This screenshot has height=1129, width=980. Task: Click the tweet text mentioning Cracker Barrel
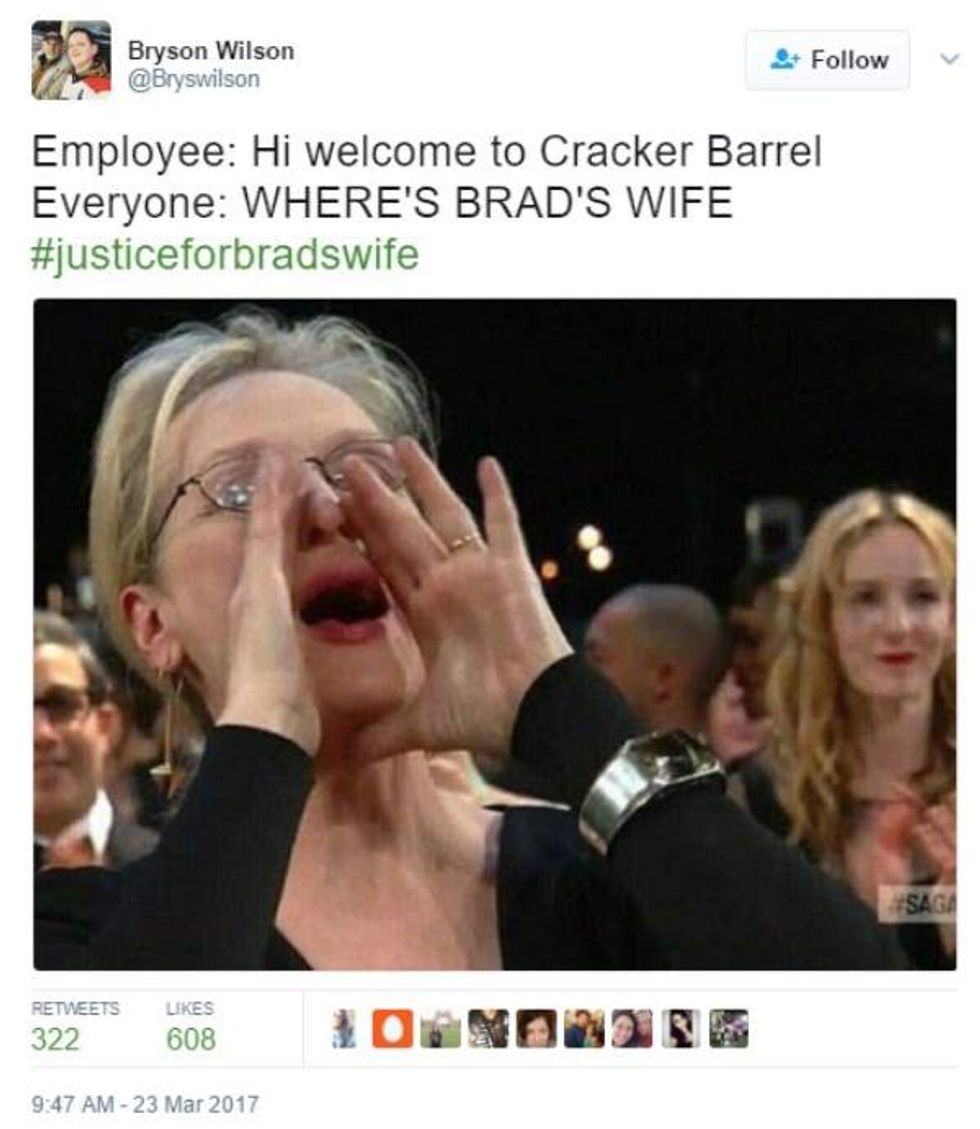pos(426,177)
